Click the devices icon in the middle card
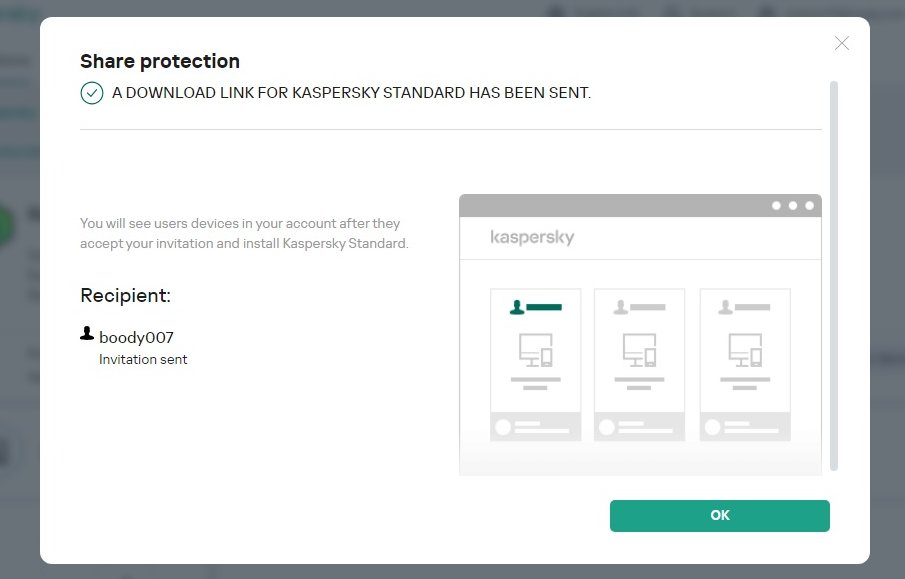Image resolution: width=905 pixels, height=579 pixels. coord(639,350)
